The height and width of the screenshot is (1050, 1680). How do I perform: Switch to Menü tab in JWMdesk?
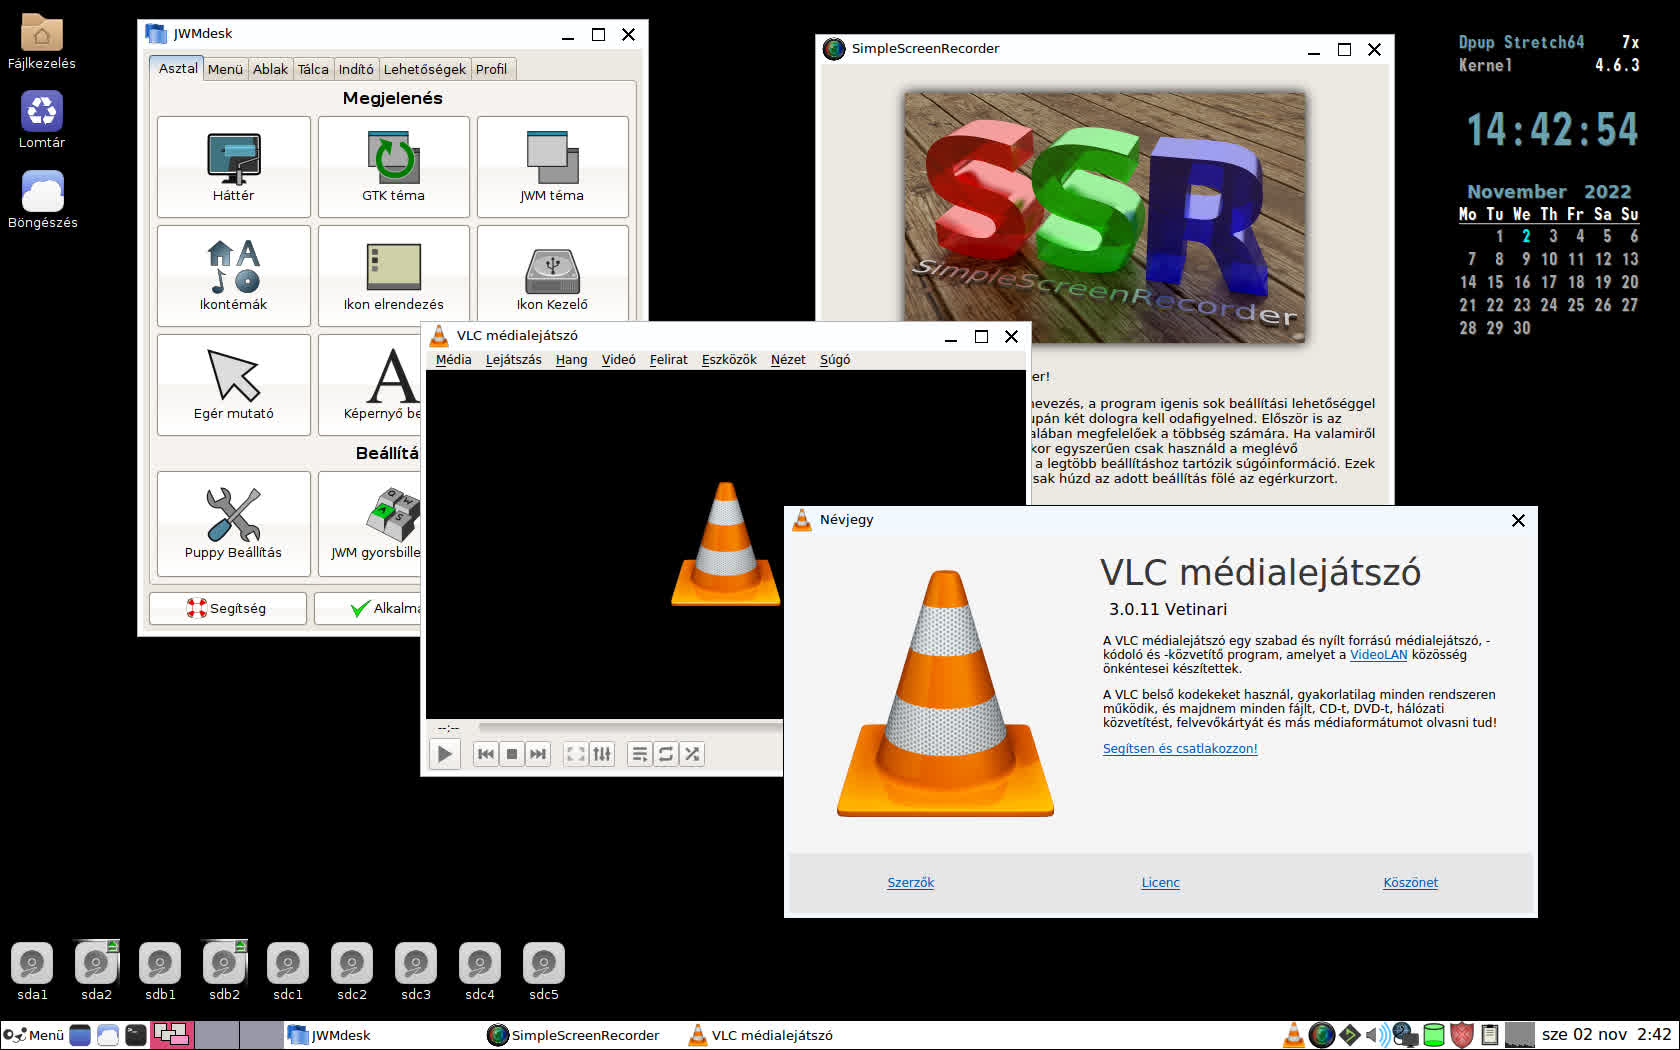click(225, 69)
